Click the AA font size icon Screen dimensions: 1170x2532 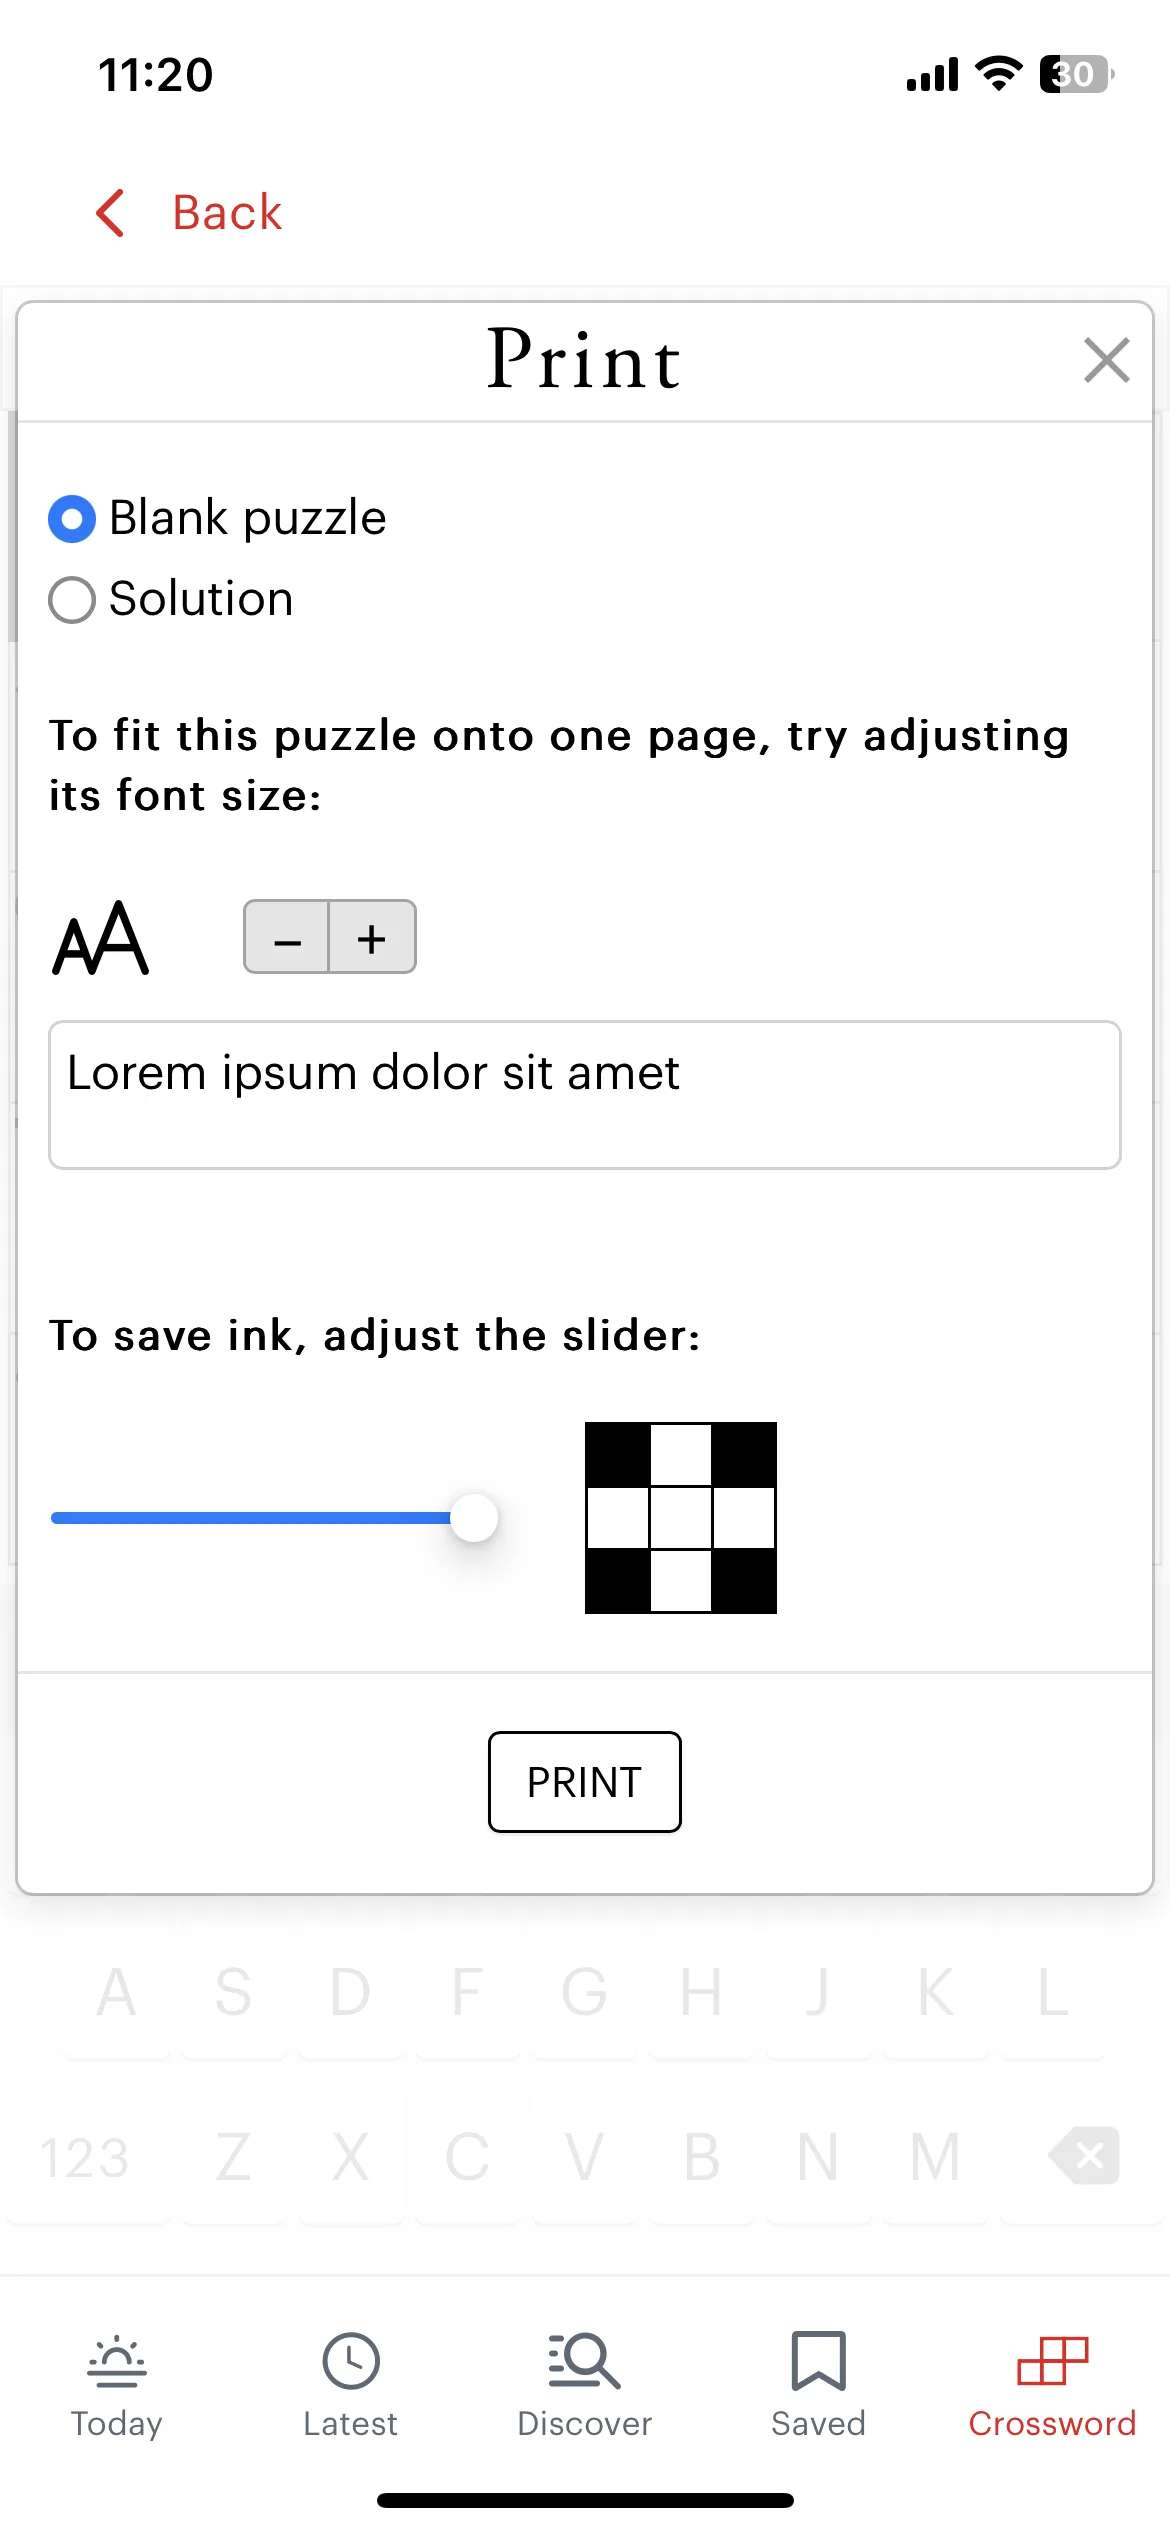click(x=101, y=938)
